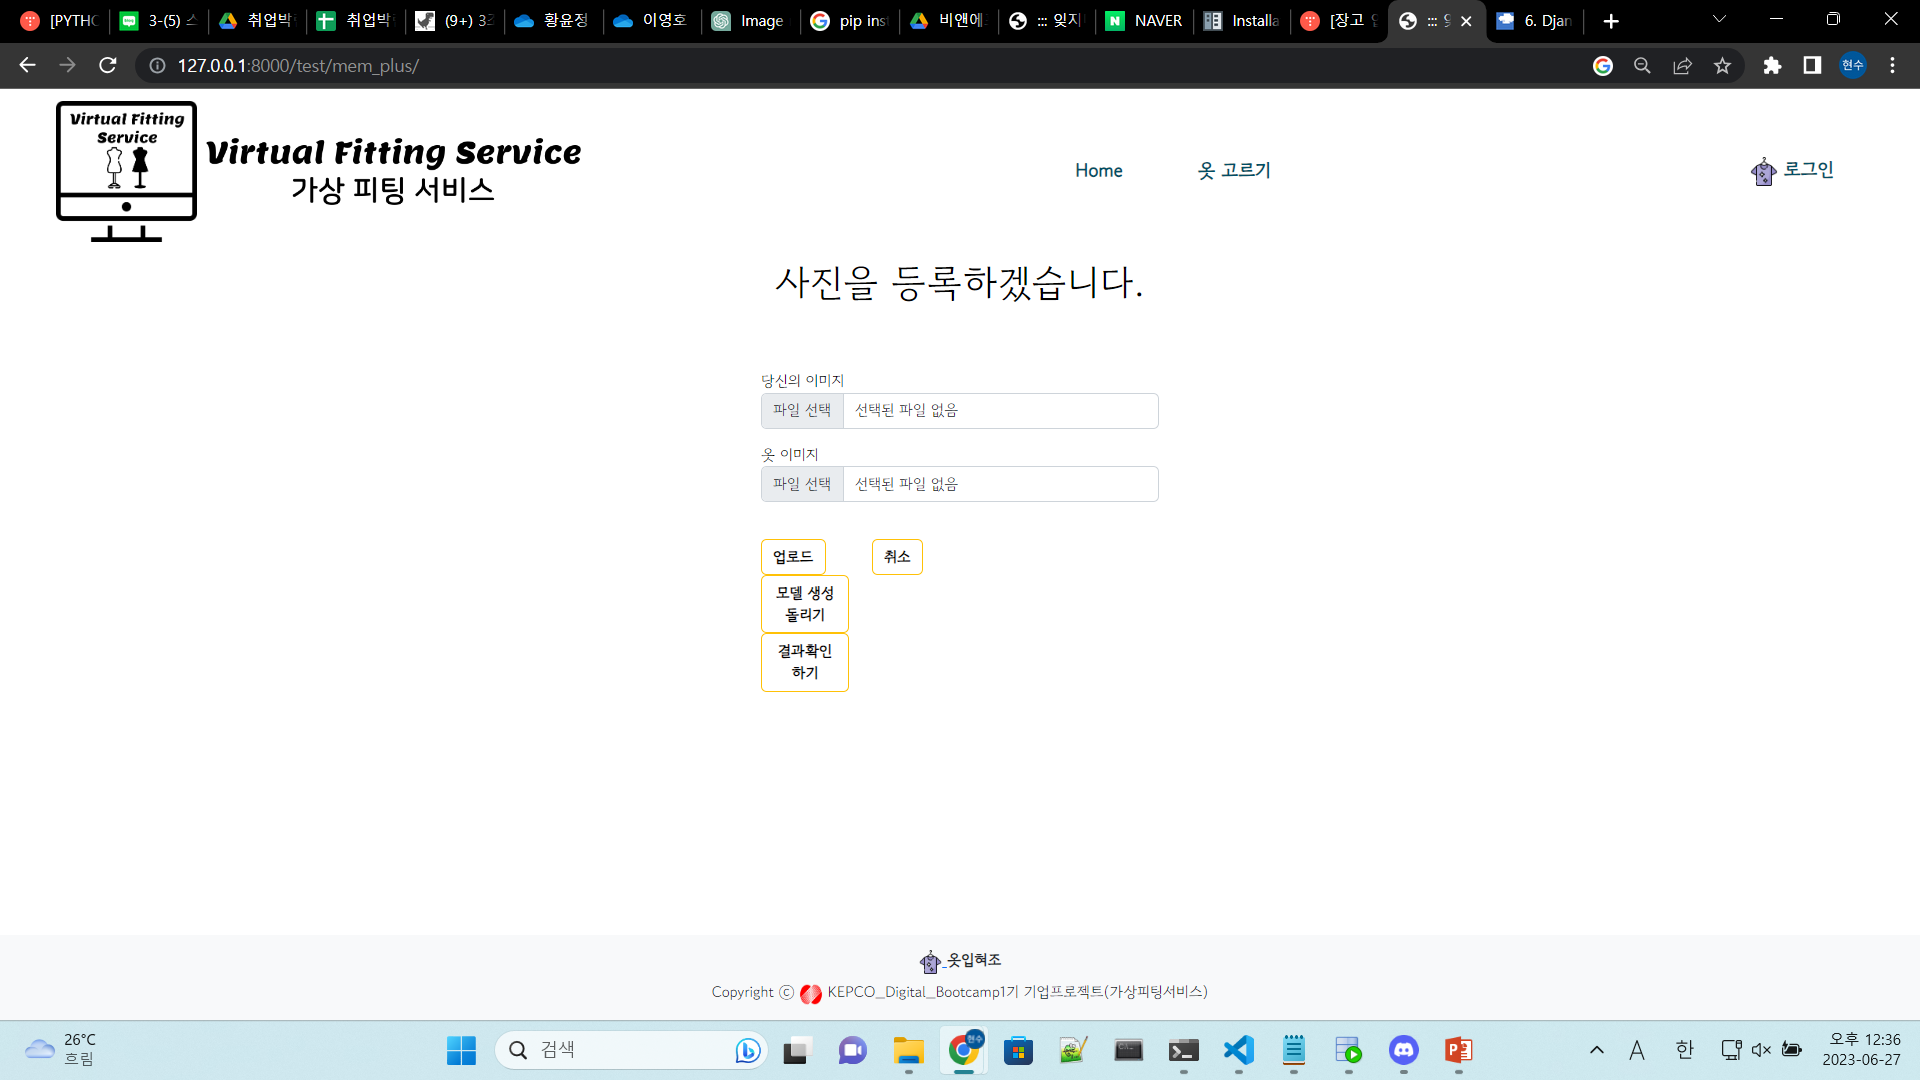Switch to the NAVER tab
This screenshot has height=1080, width=1920.
[x=1145, y=21]
